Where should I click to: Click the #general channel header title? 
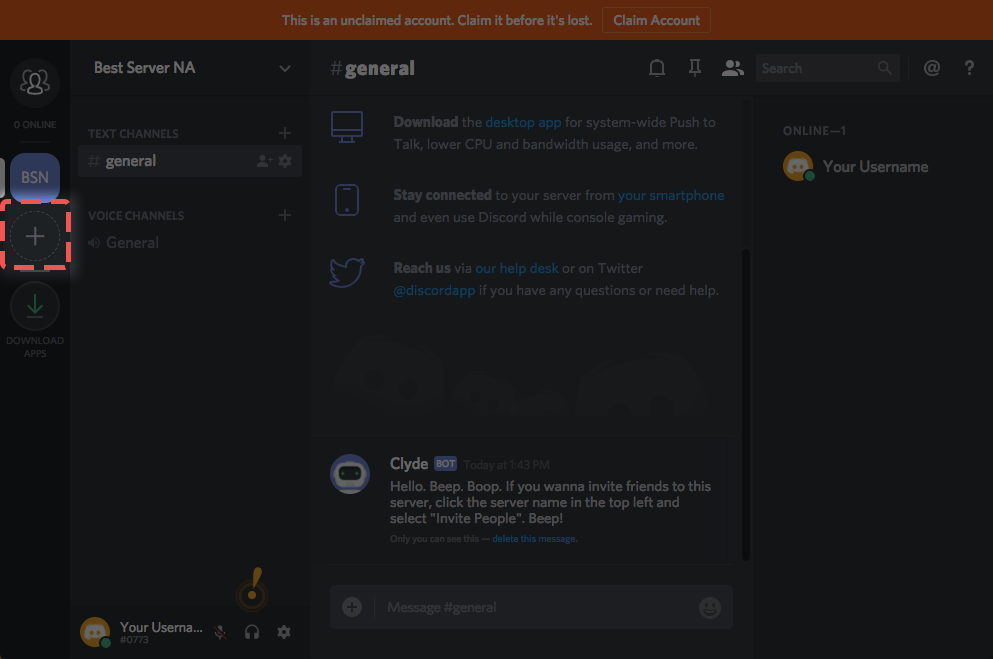coord(372,68)
